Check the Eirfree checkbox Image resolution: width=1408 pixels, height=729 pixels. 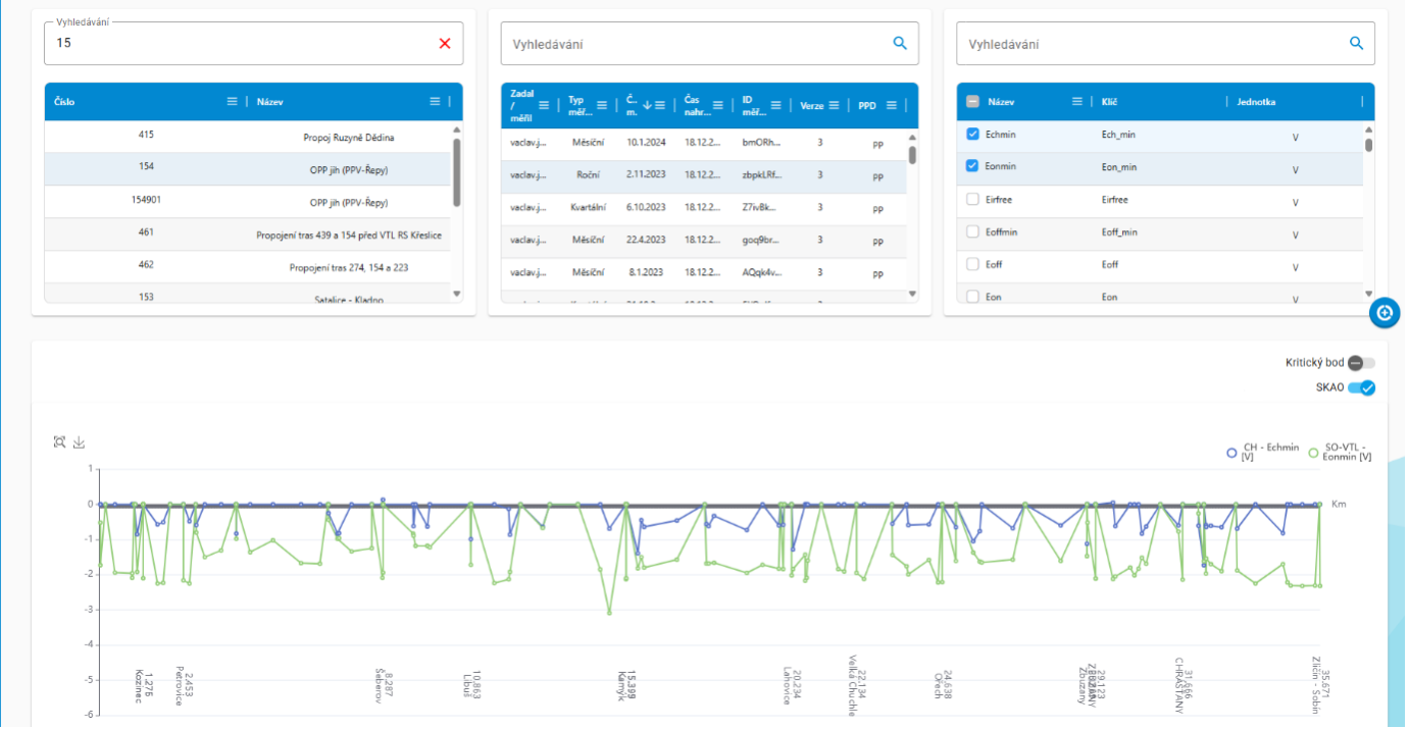973,200
